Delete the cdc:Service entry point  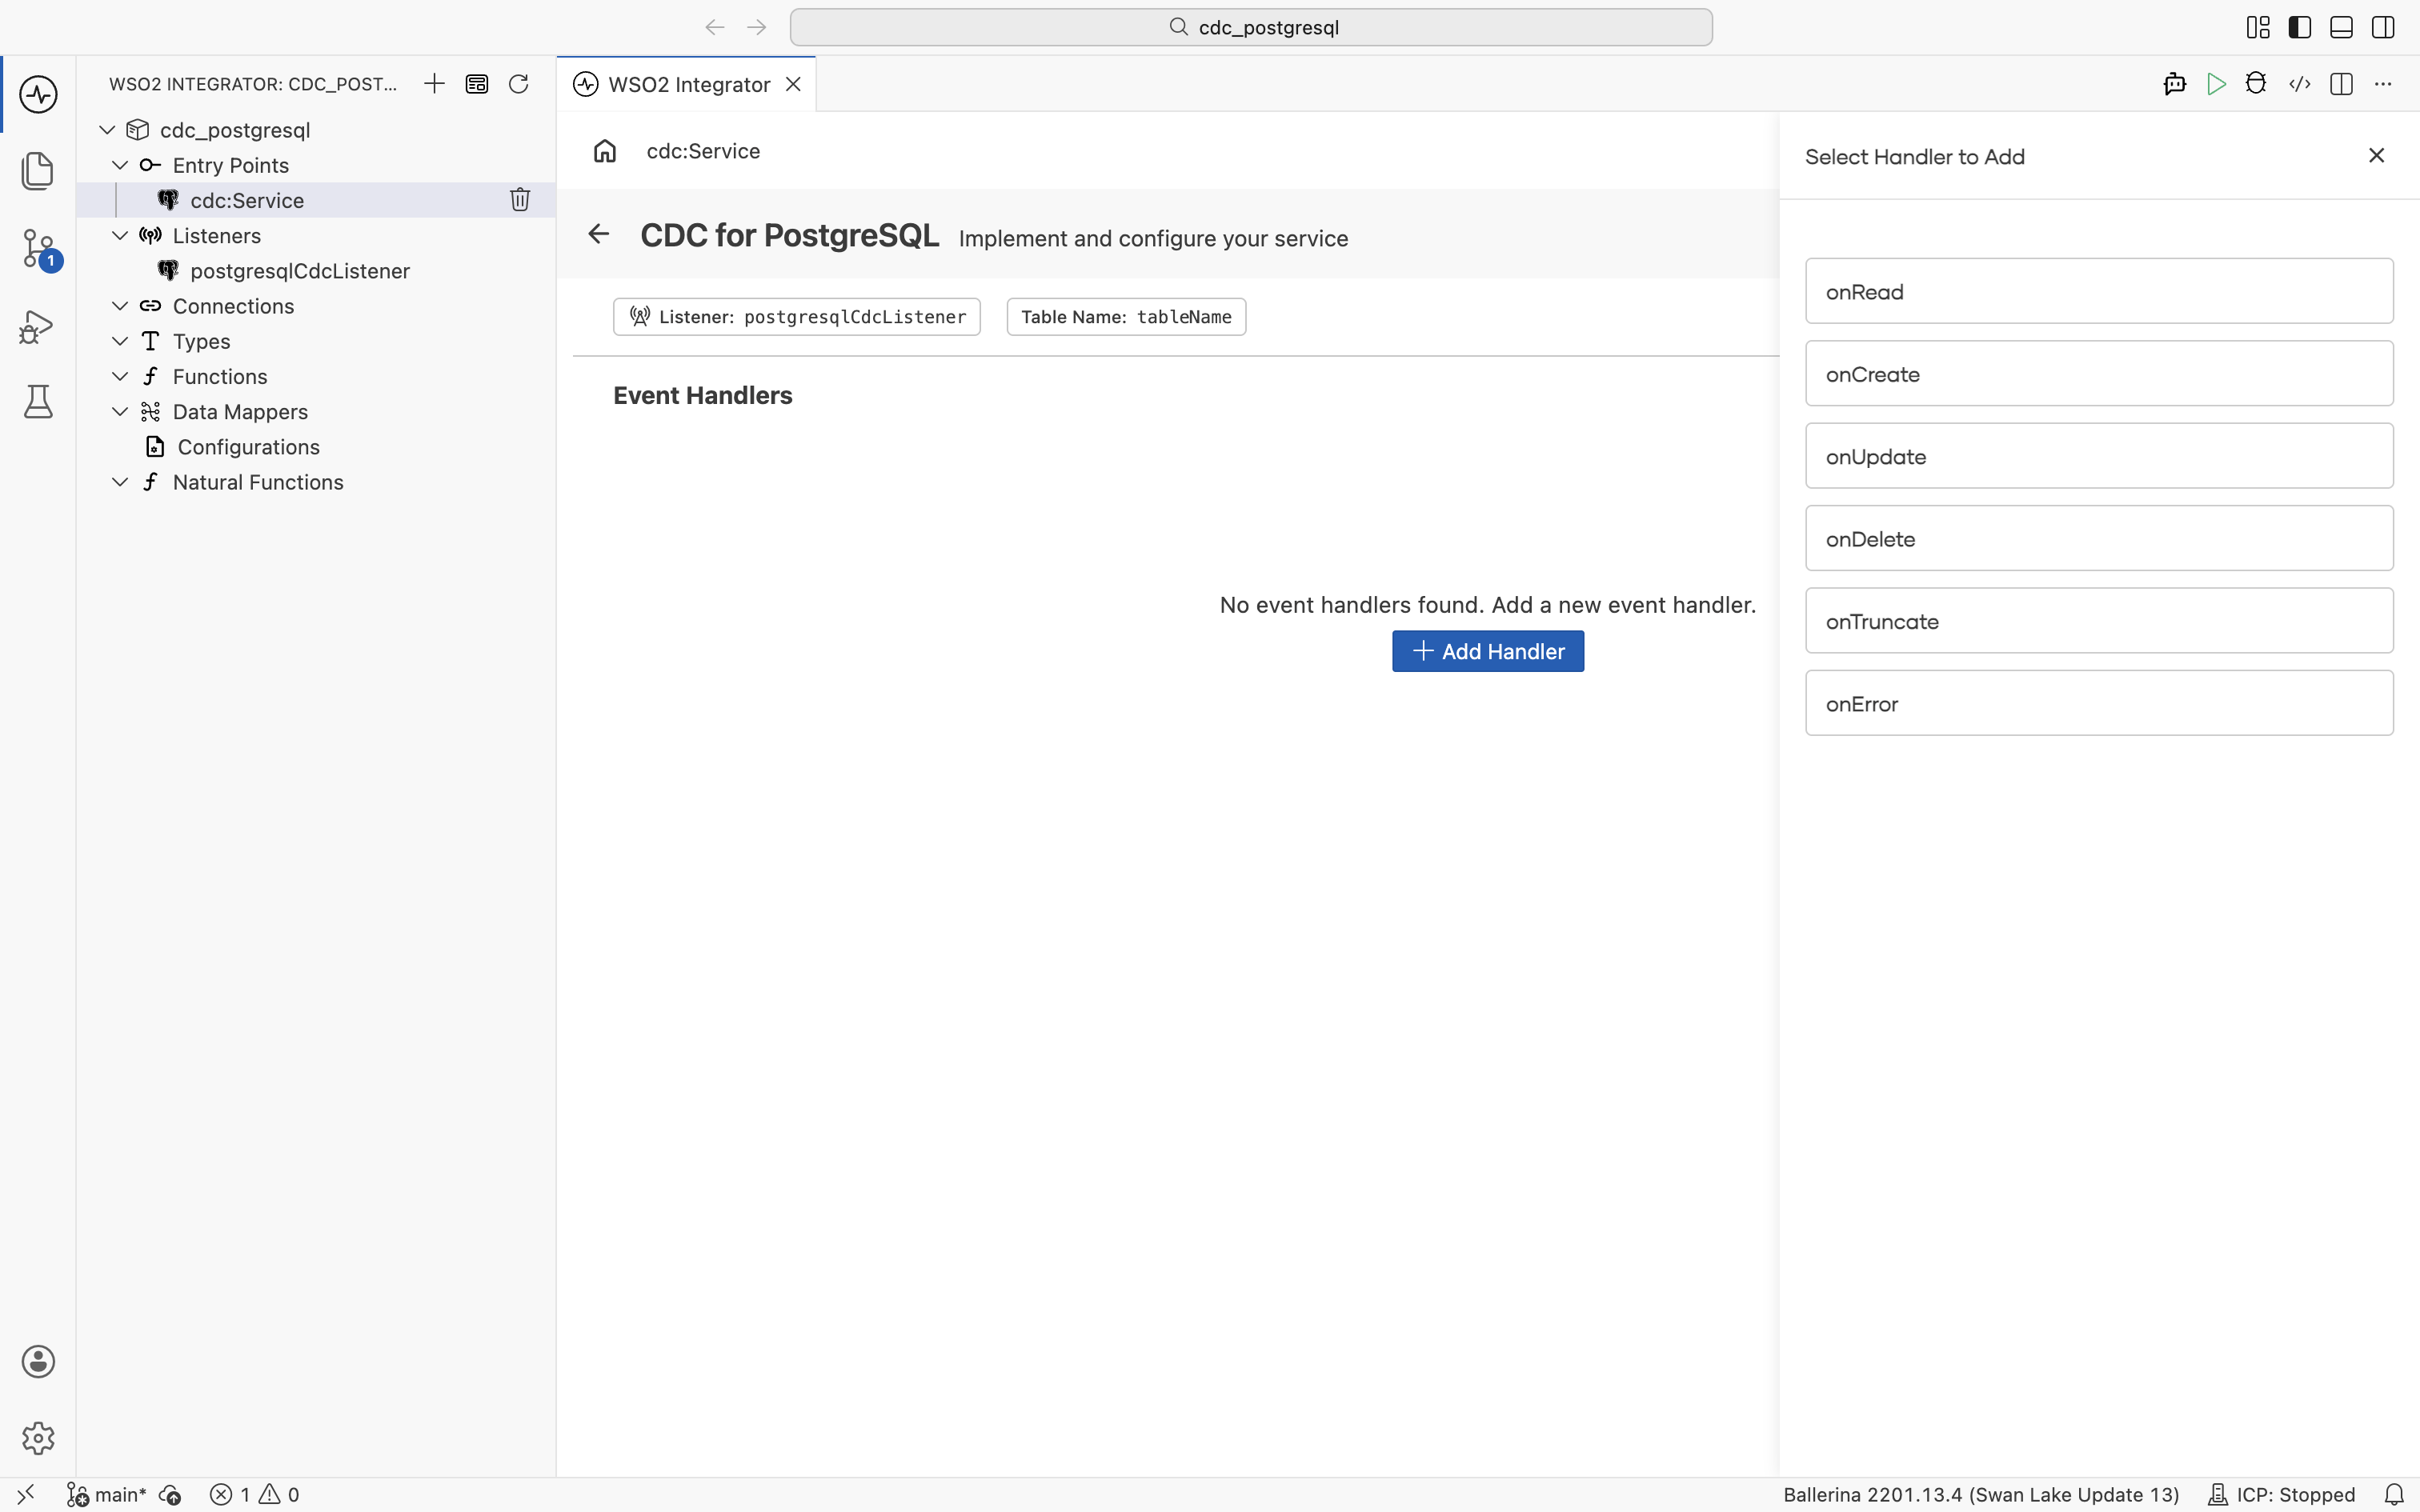(x=520, y=200)
